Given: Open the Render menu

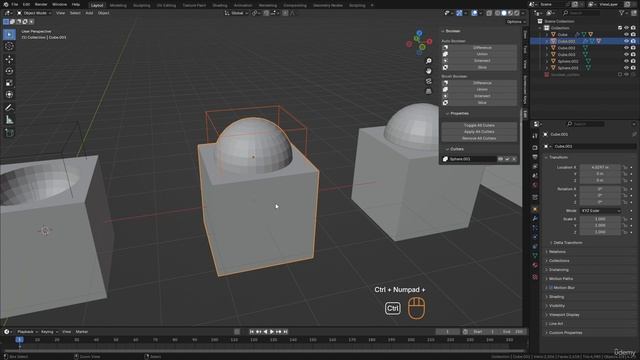Looking at the screenshot, I should (x=41, y=4).
